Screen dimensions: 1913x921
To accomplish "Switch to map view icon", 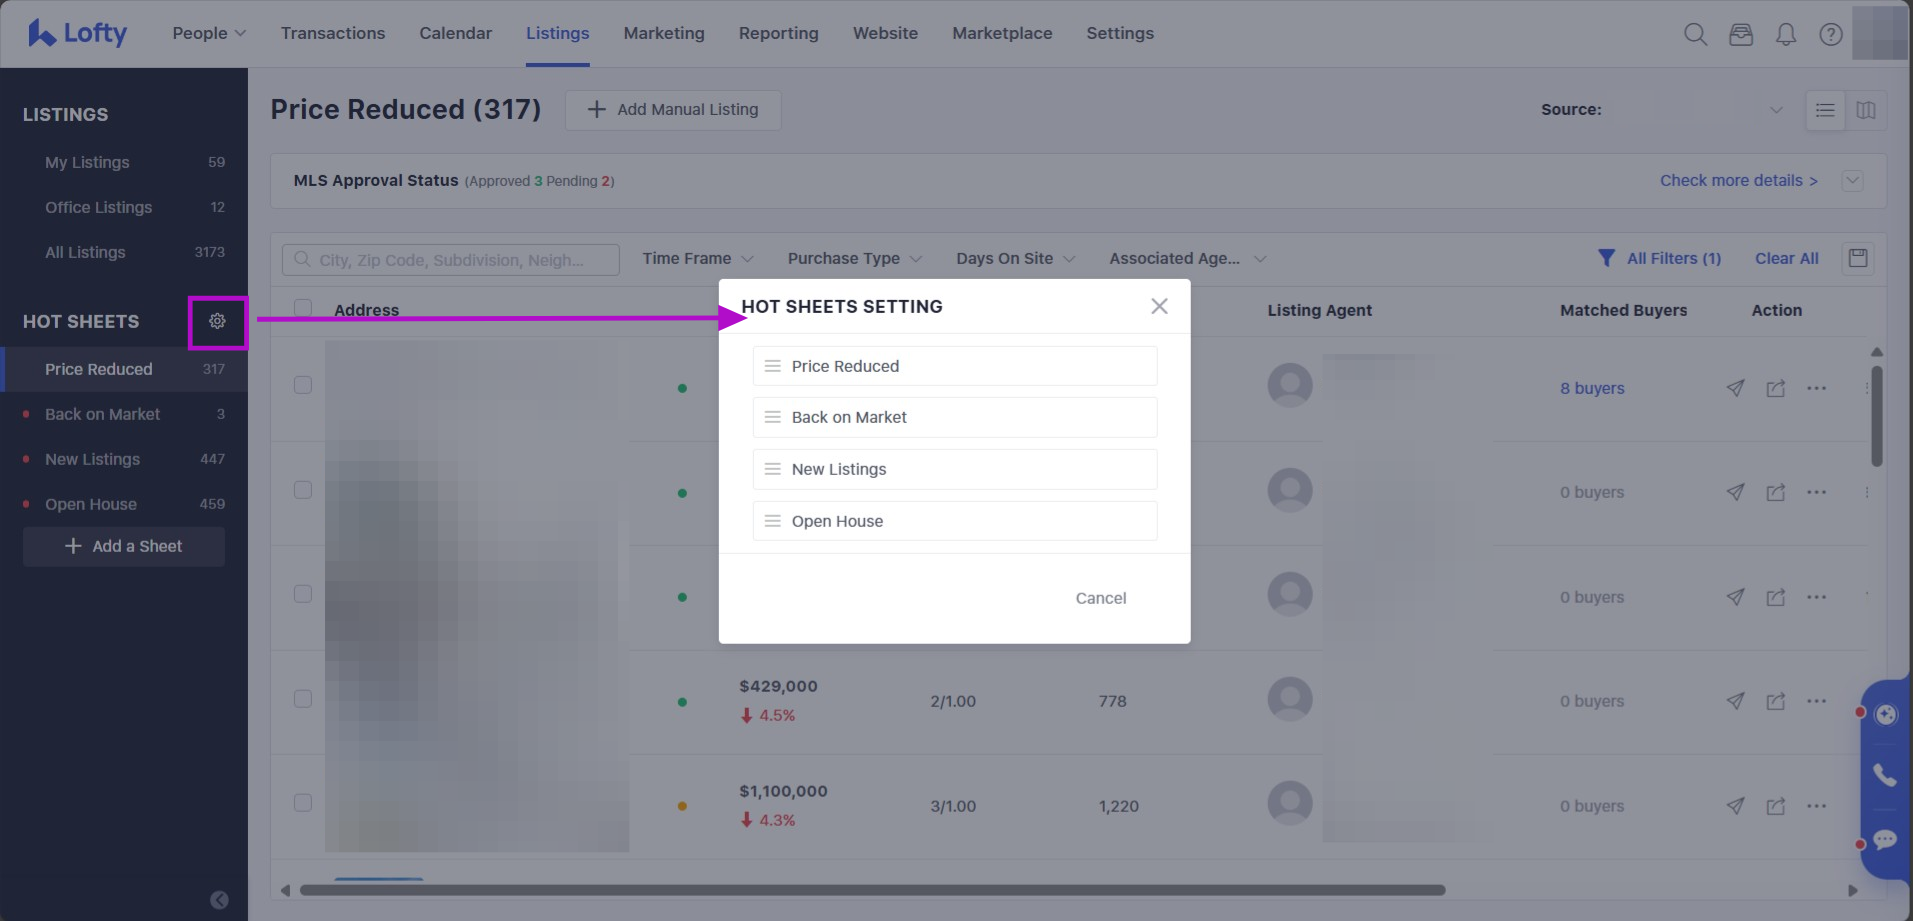I will tap(1866, 110).
